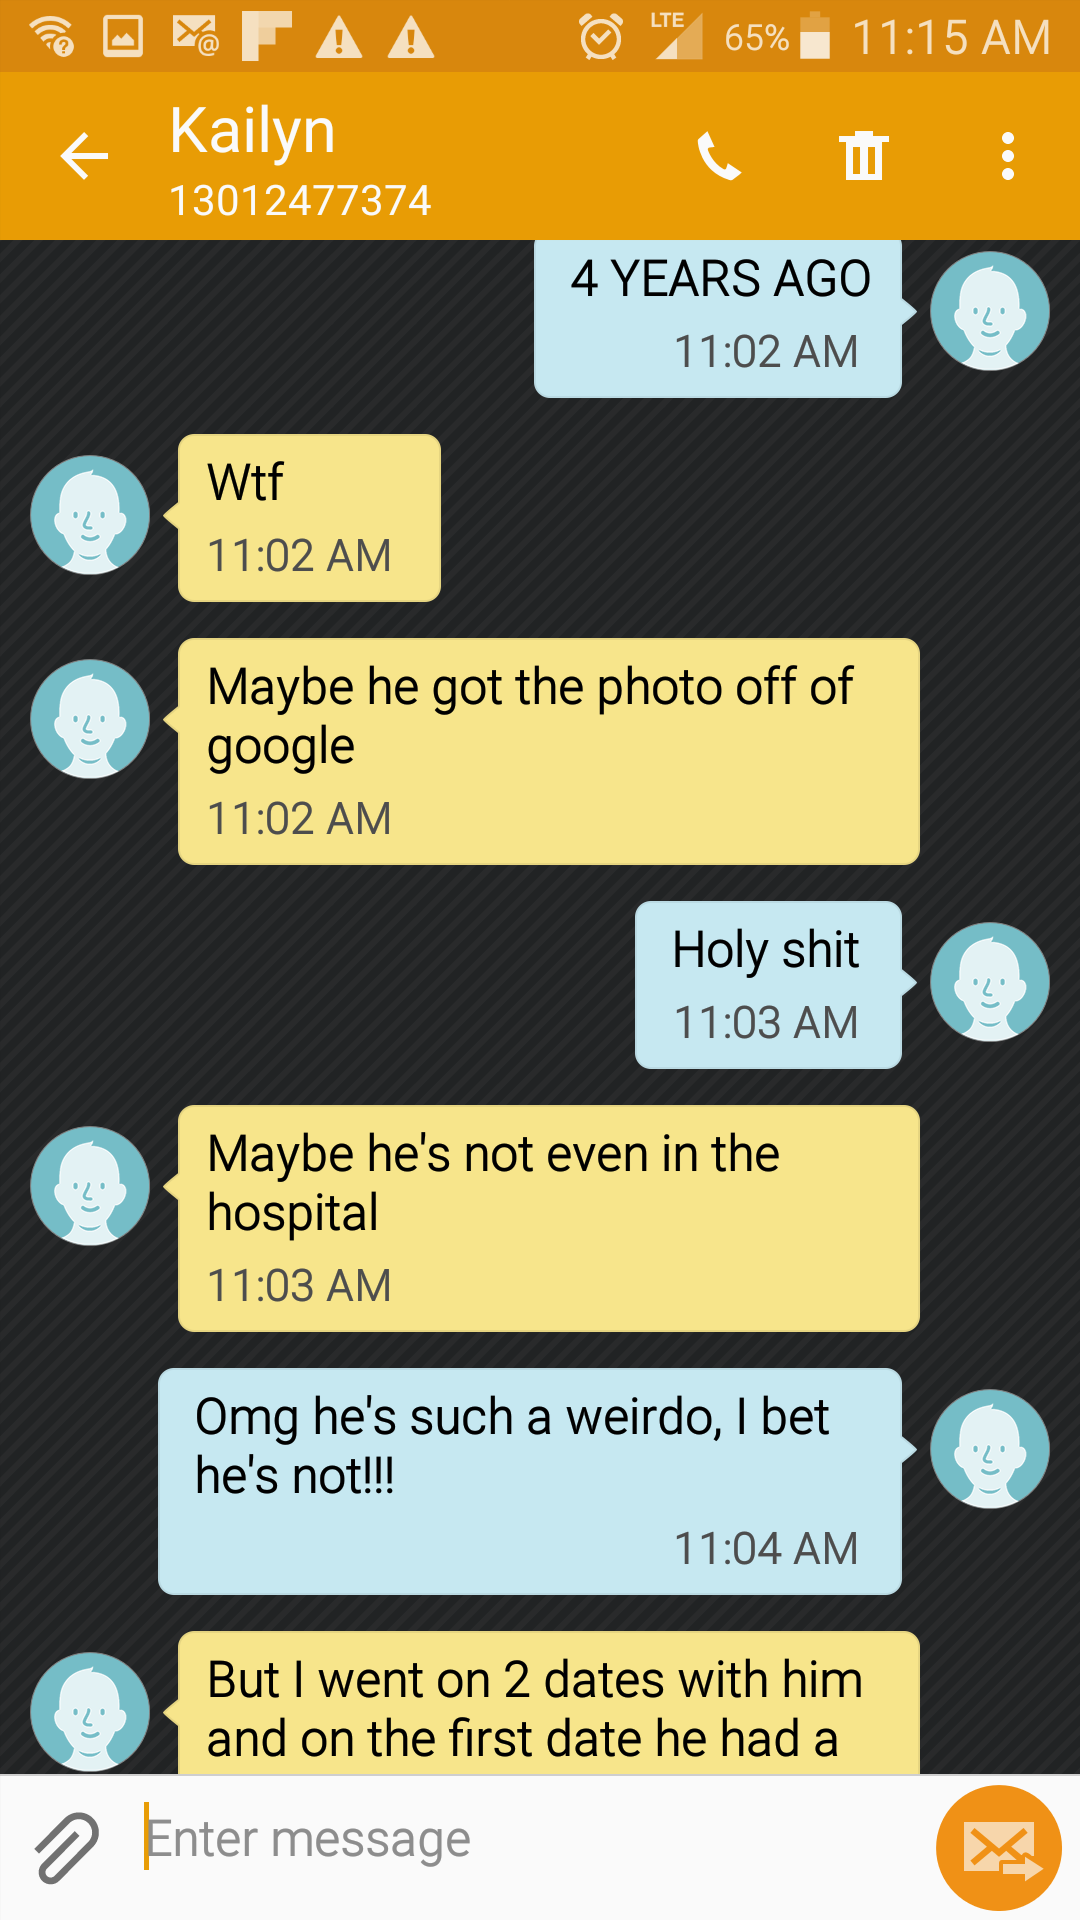Image resolution: width=1080 pixels, height=1920 pixels.
Task: Tap the avatar beside 4 YEARS AGO message
Action: coord(990,311)
